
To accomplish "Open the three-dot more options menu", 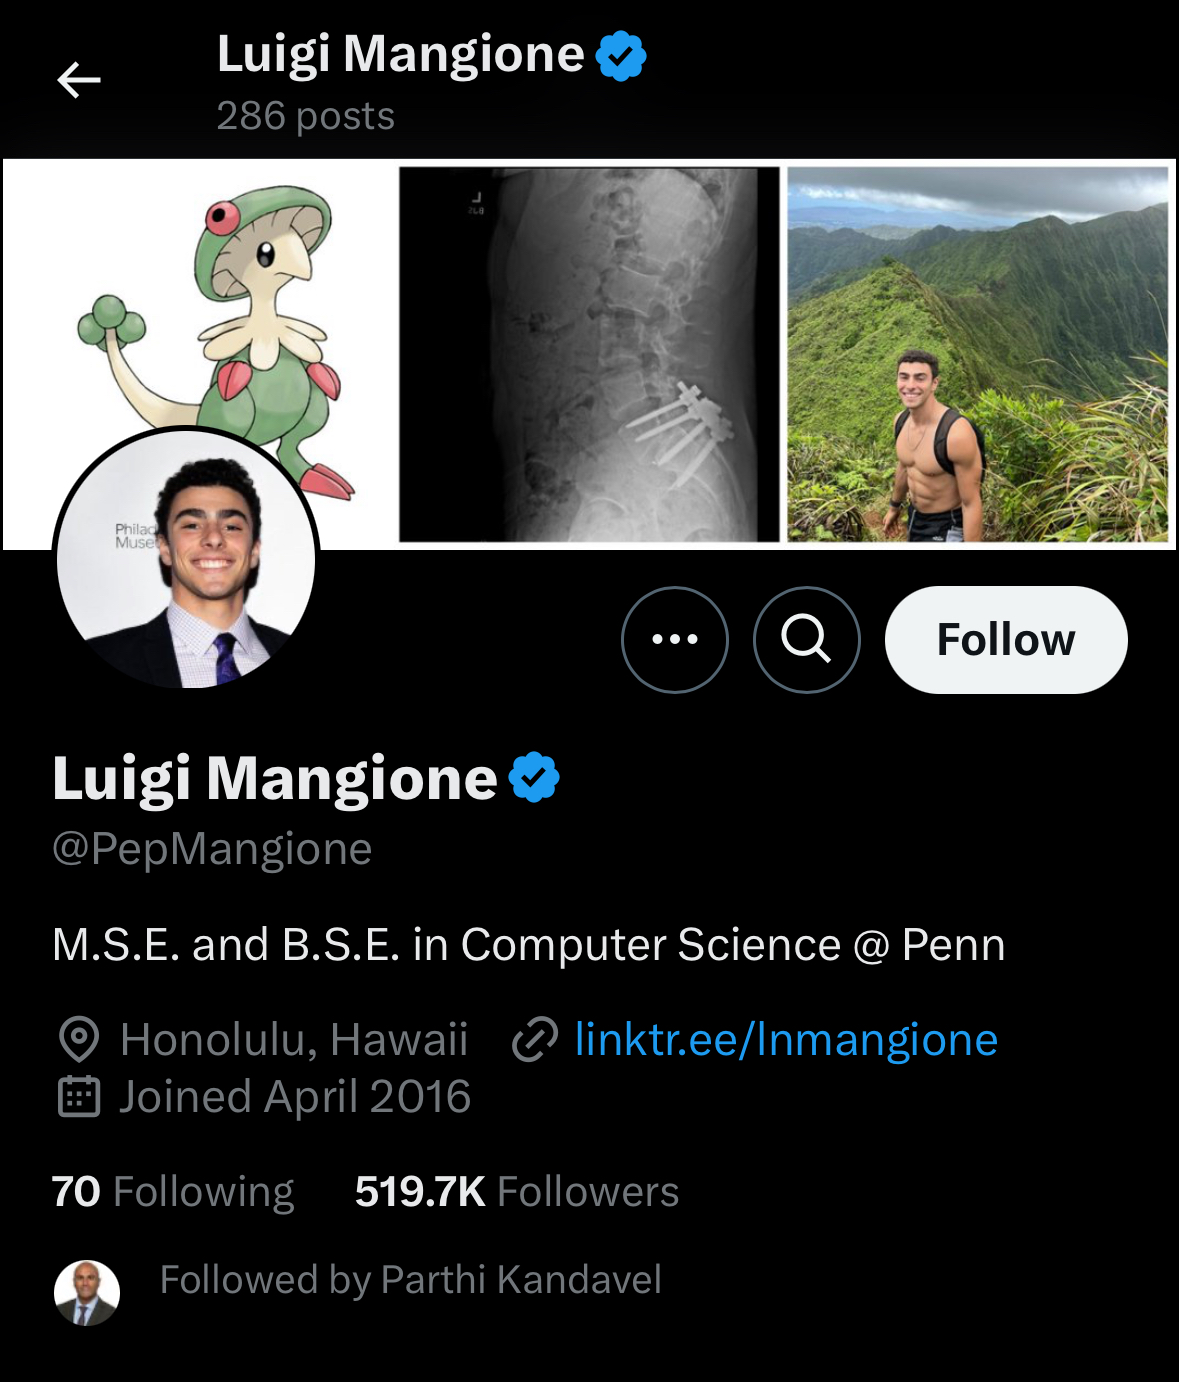I will pyautogui.click(x=675, y=640).
